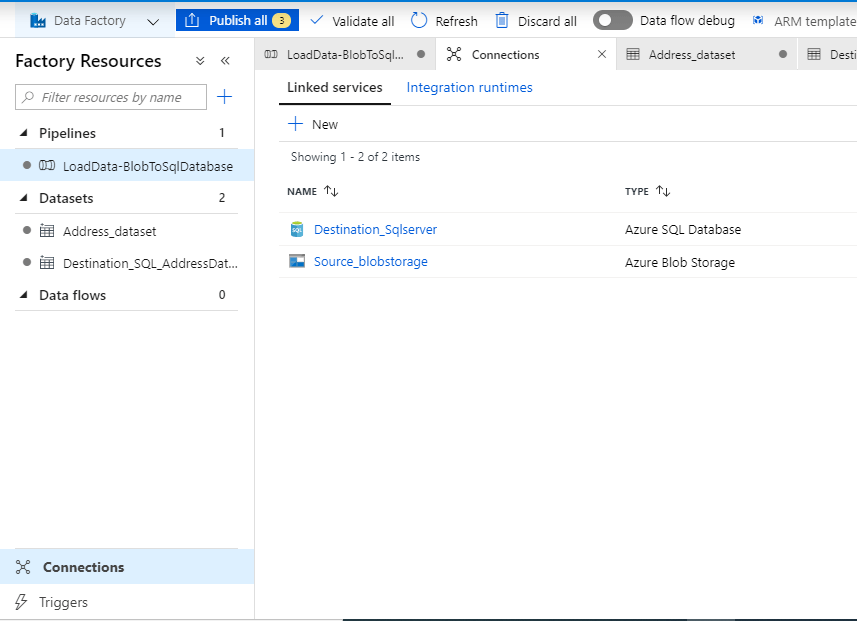Screen dimensions: 857x621
Task: Switch to Integration runtimes tab
Action: click(469, 87)
